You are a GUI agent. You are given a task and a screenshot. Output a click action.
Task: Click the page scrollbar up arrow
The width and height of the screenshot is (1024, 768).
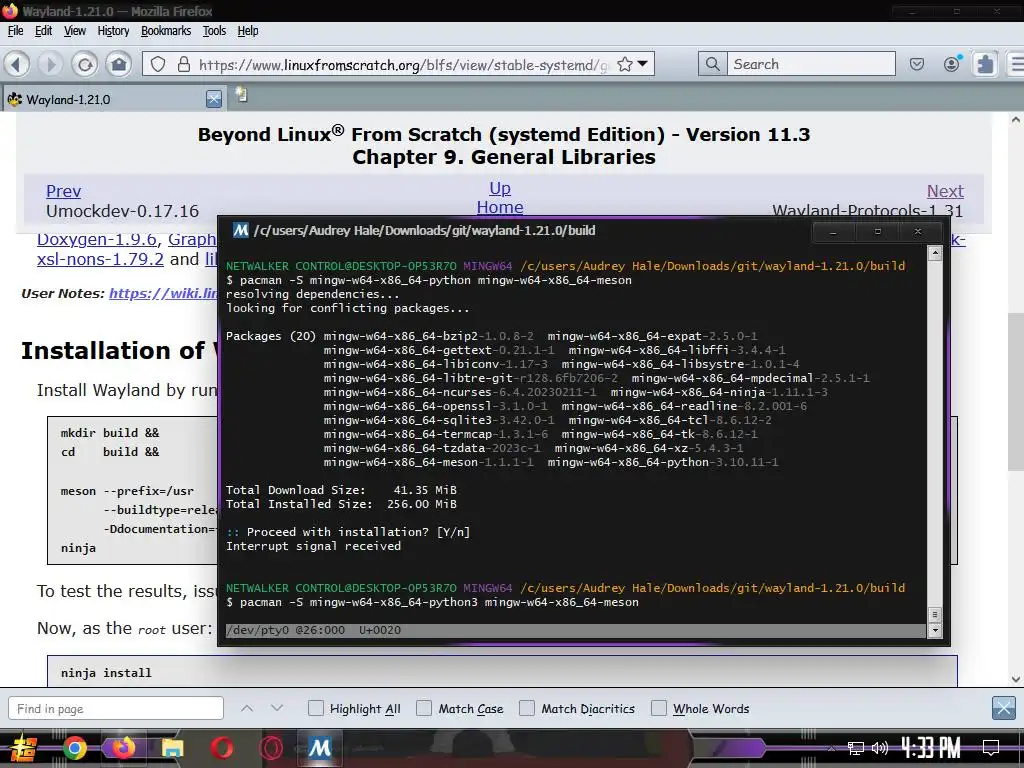(x=1016, y=120)
